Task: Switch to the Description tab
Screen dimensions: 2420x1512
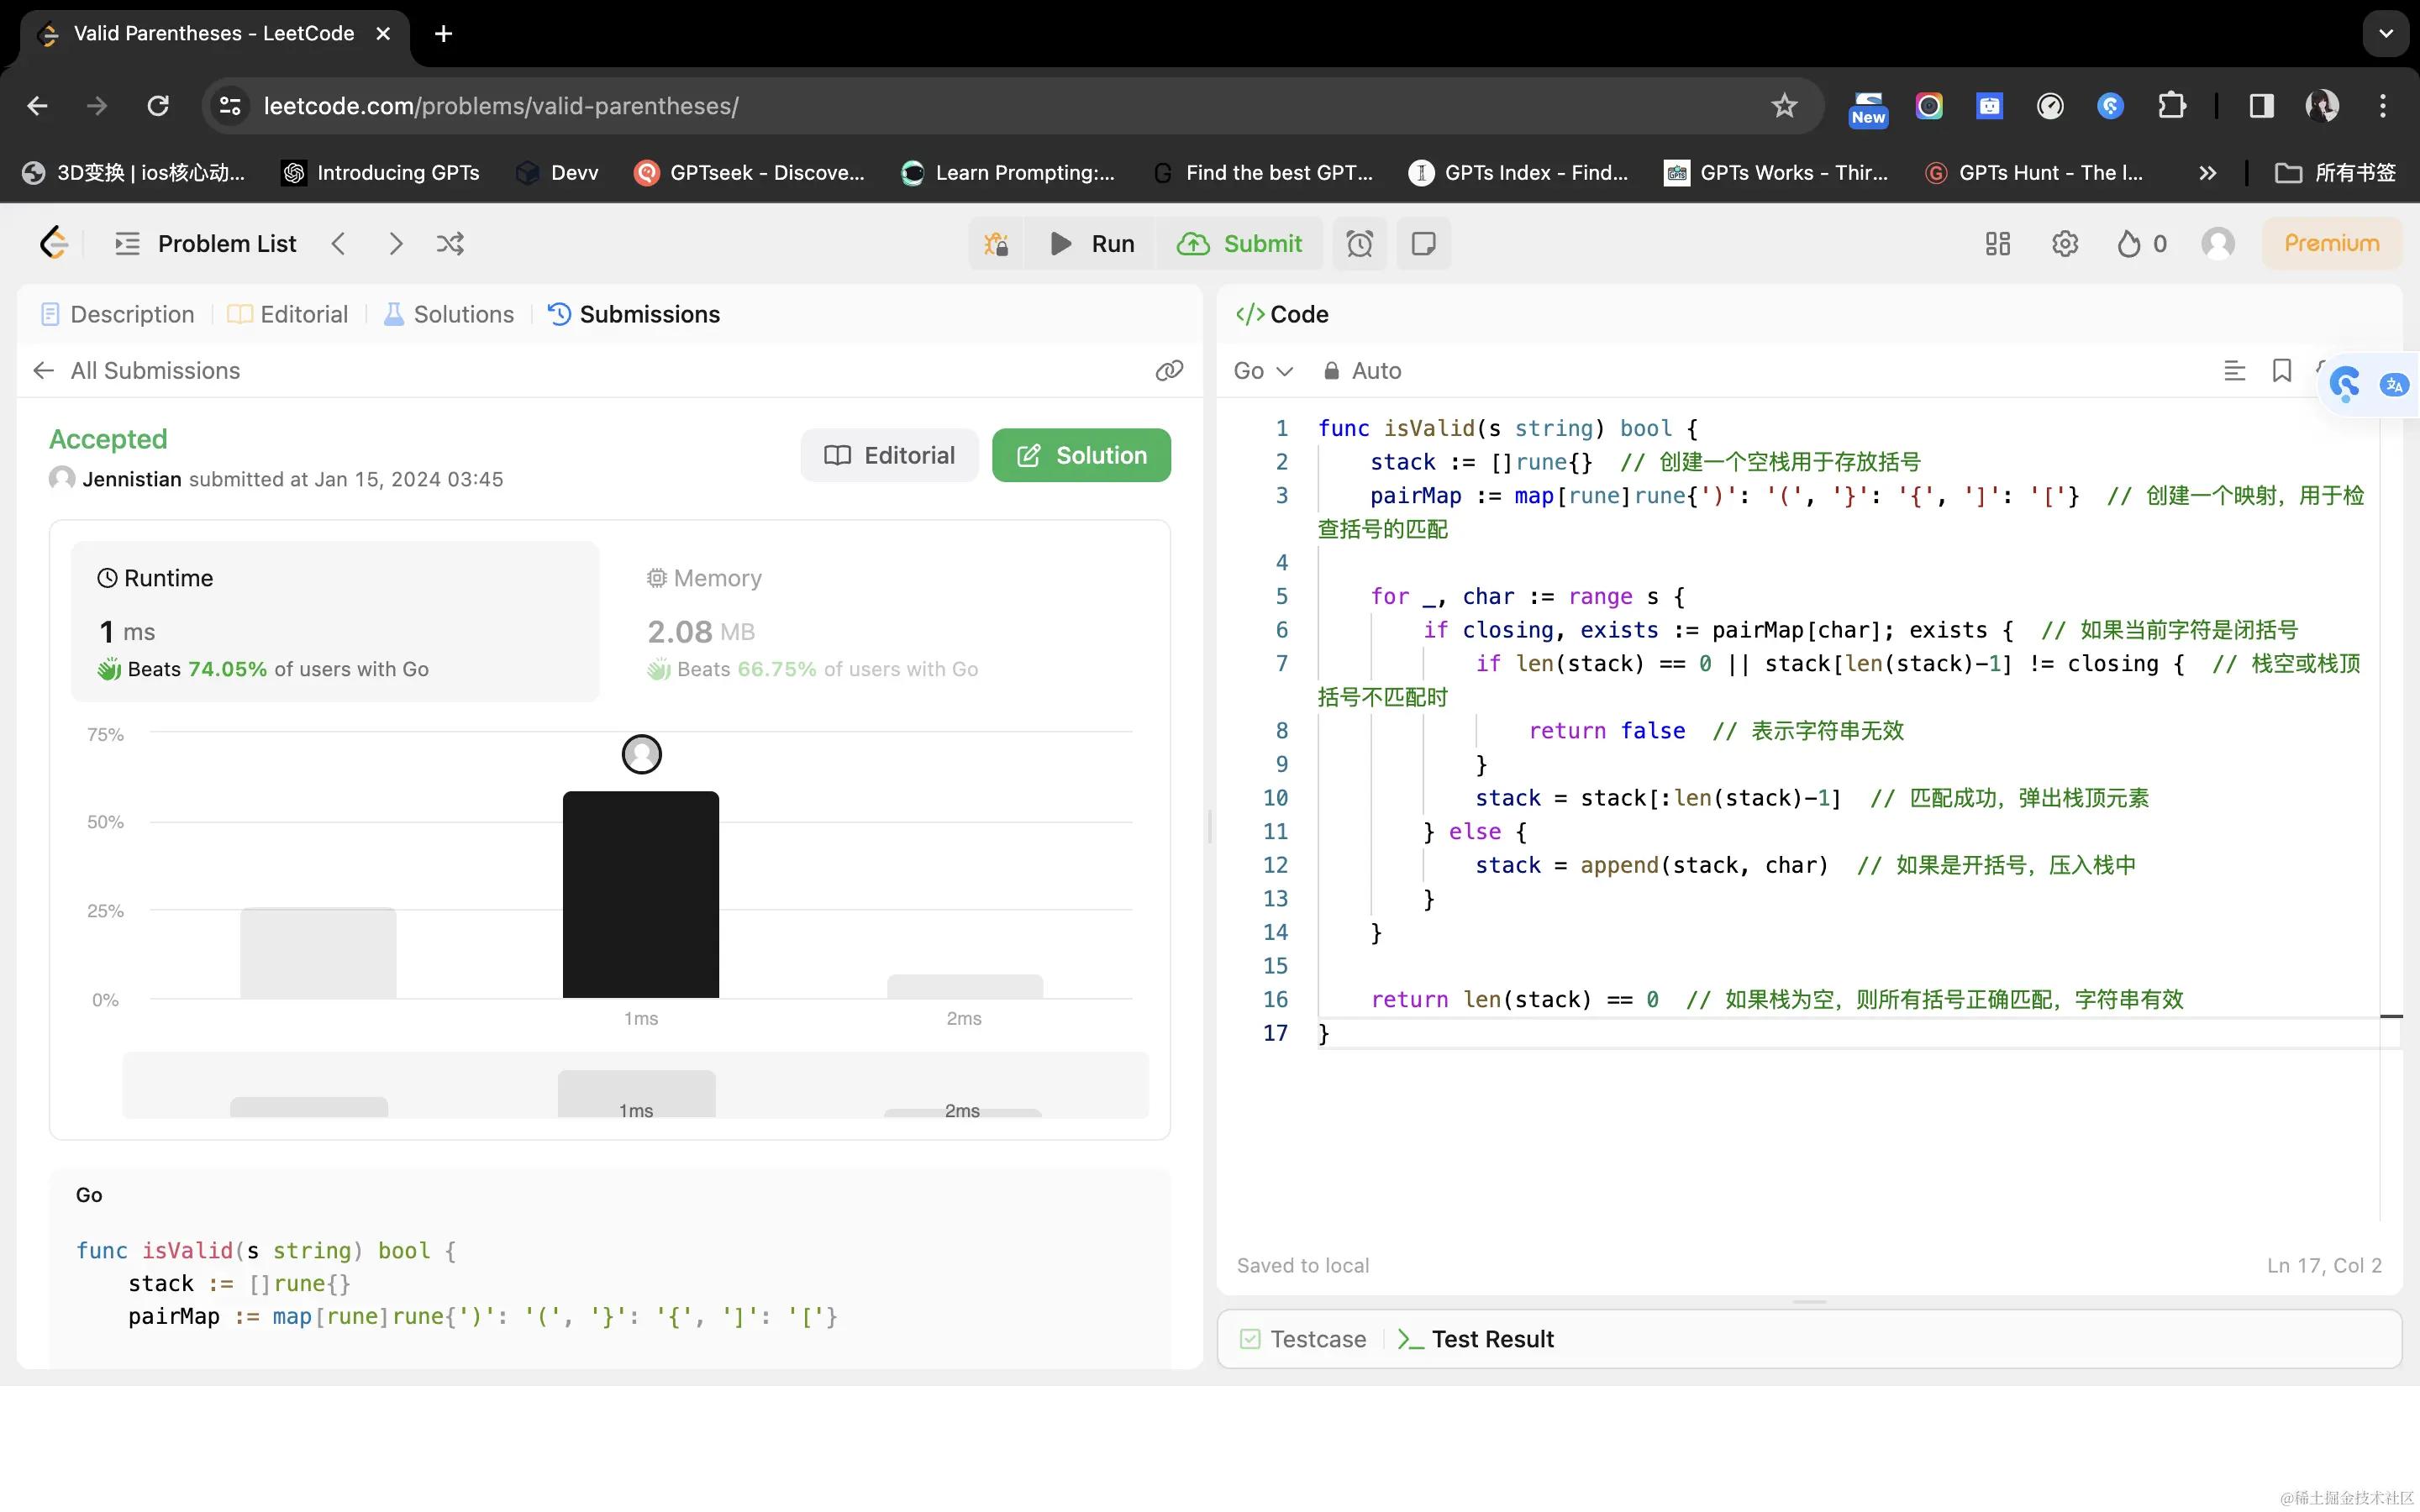Action: pyautogui.click(x=117, y=314)
